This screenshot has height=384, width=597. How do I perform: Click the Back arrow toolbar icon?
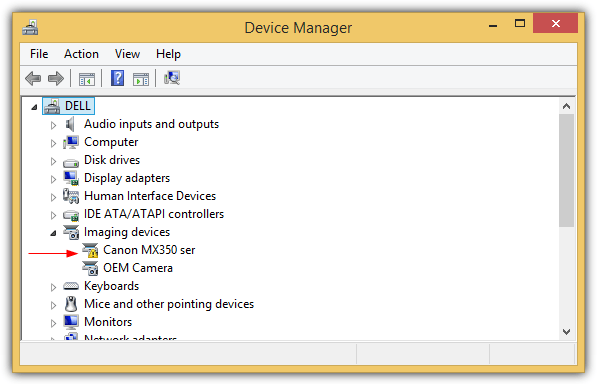point(33,79)
